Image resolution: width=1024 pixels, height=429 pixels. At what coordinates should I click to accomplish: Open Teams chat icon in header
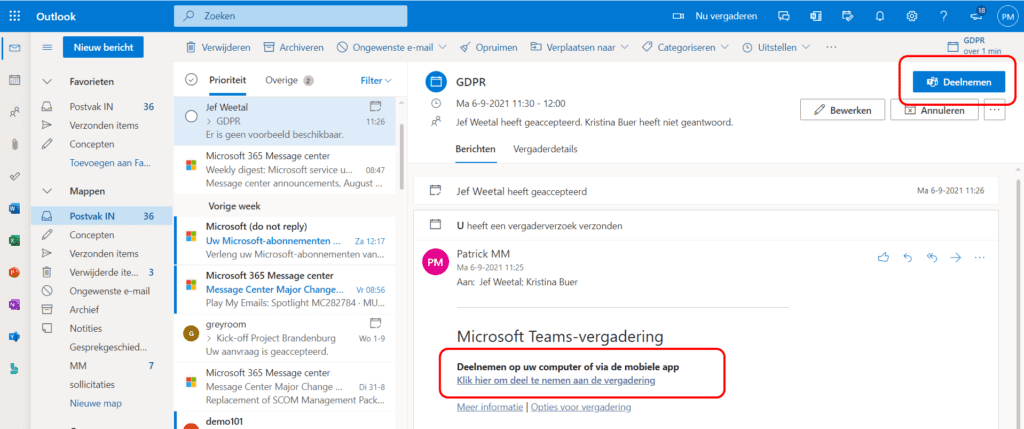point(784,16)
